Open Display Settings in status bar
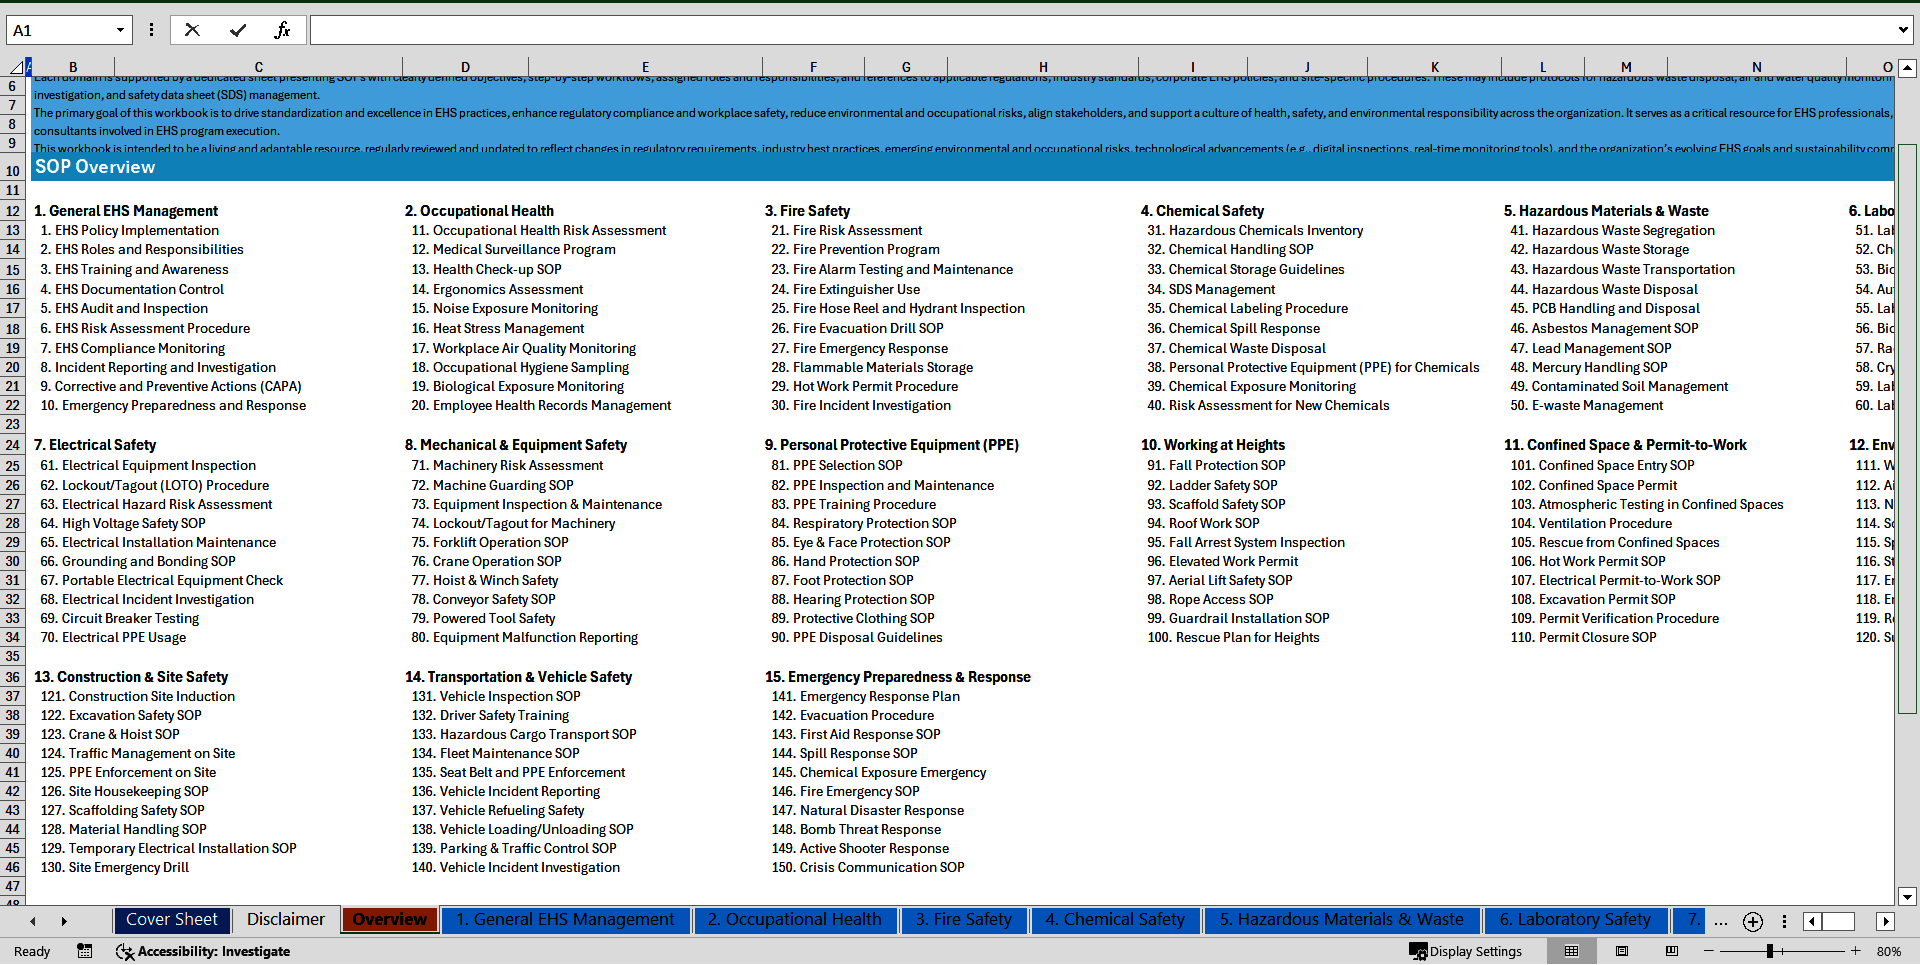This screenshot has width=1920, height=965. [1466, 951]
